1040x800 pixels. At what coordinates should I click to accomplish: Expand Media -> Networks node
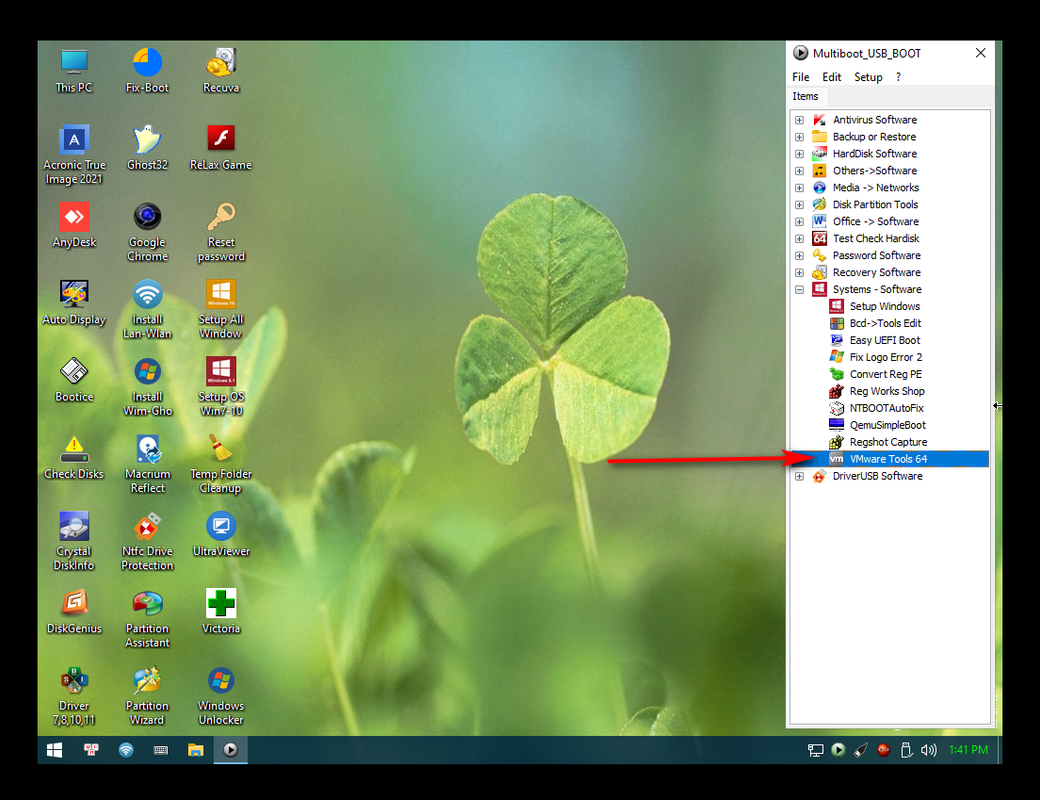click(x=799, y=188)
